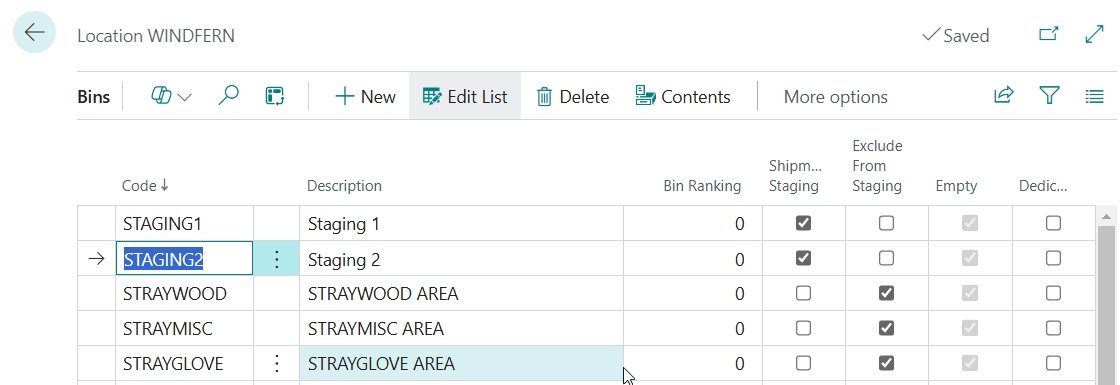Click the Exclude From Staging column header

pos(877,166)
